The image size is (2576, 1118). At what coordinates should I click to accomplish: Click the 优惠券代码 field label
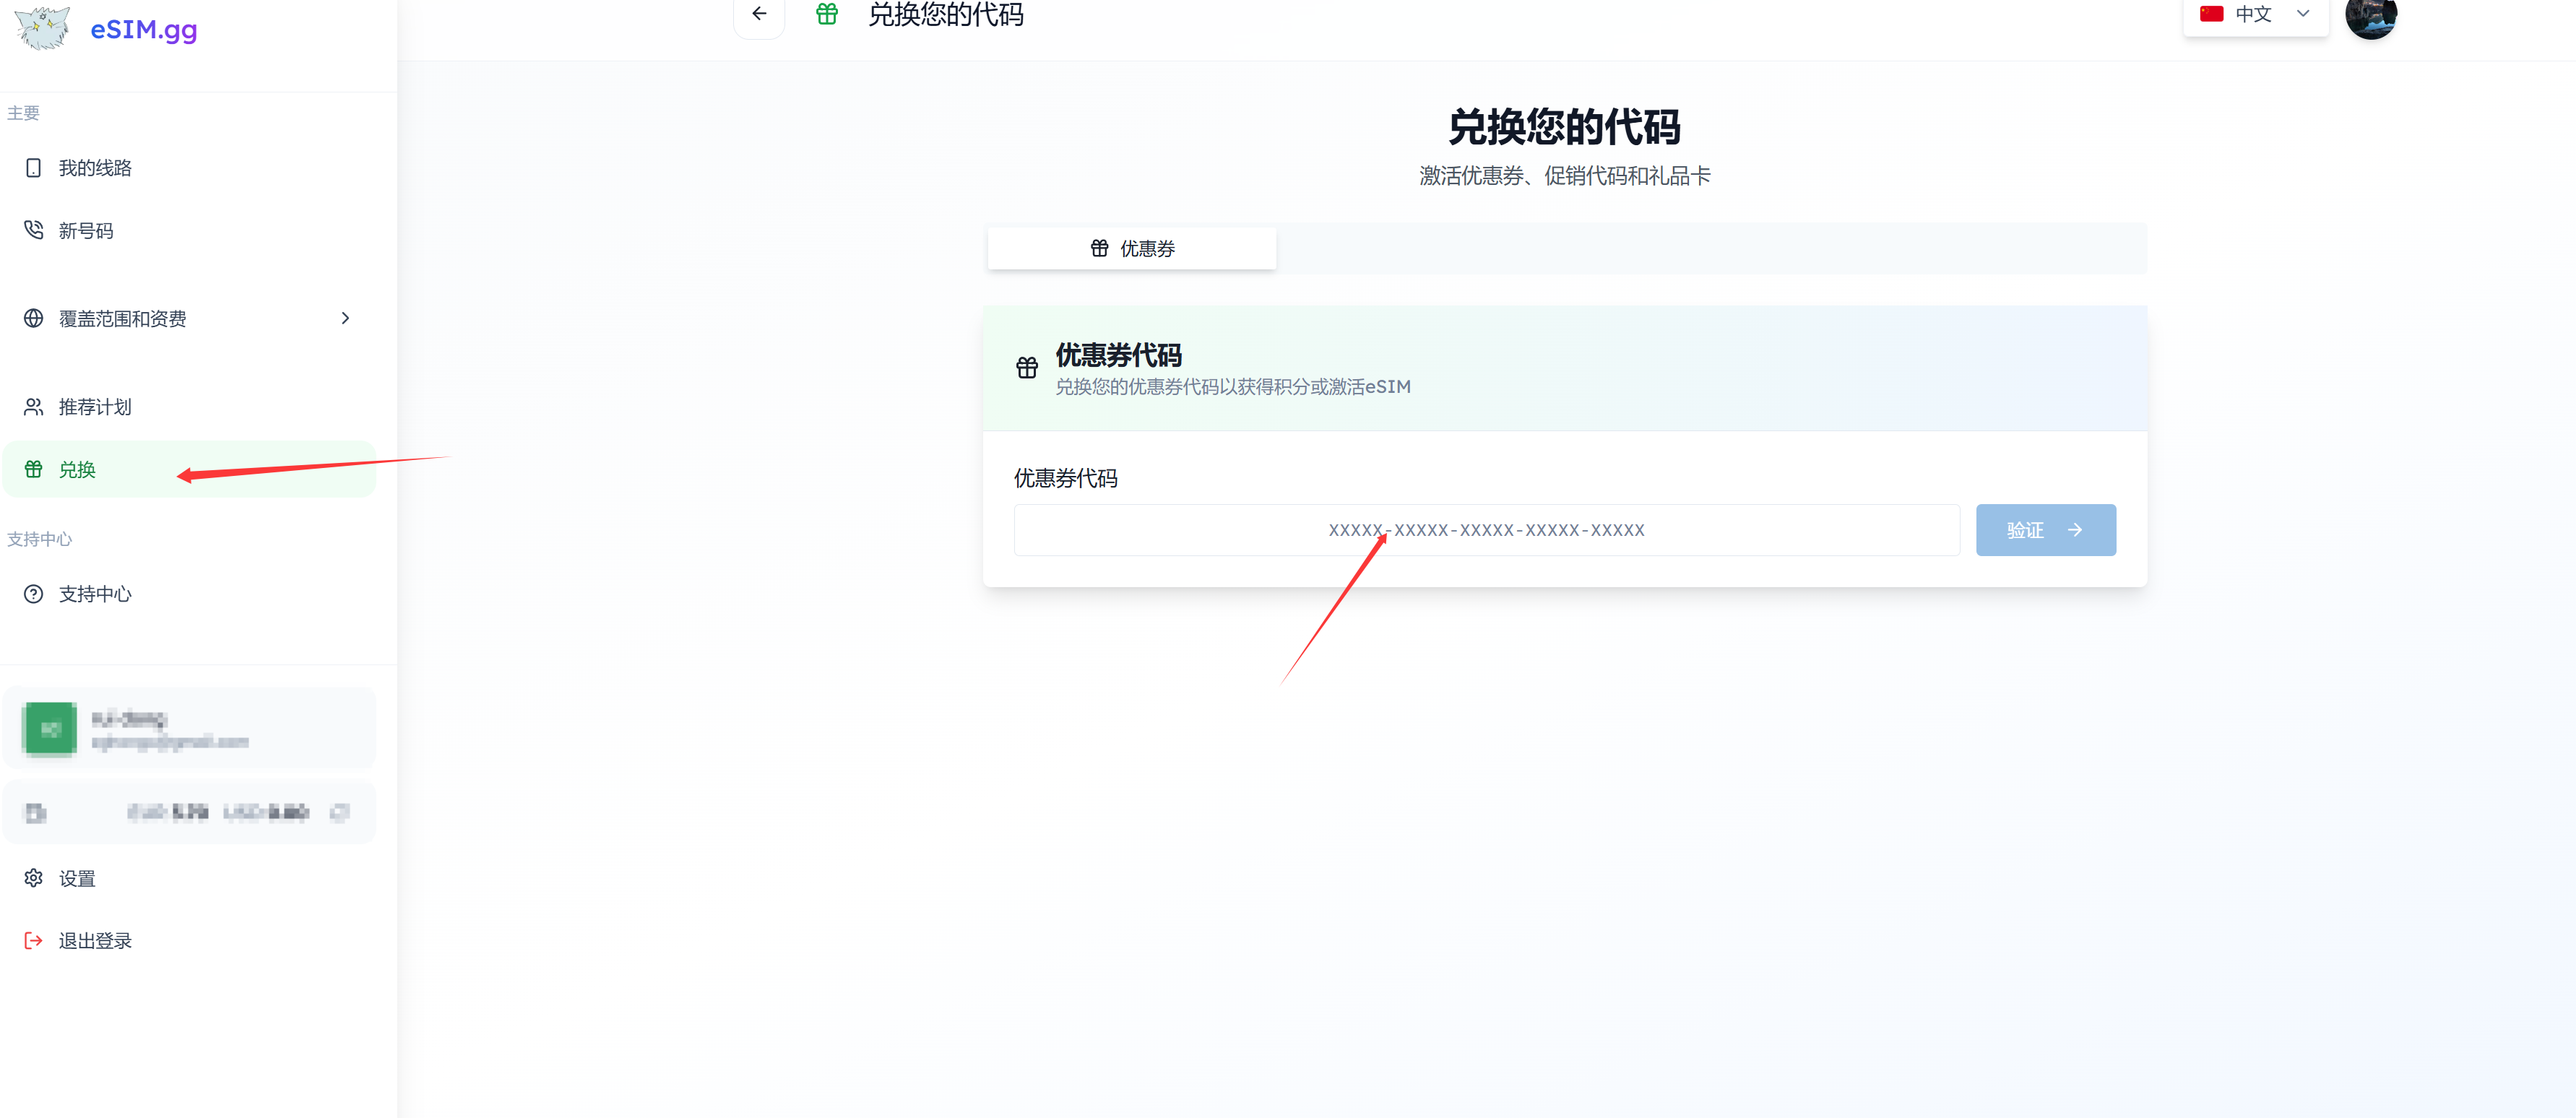pos(1066,479)
